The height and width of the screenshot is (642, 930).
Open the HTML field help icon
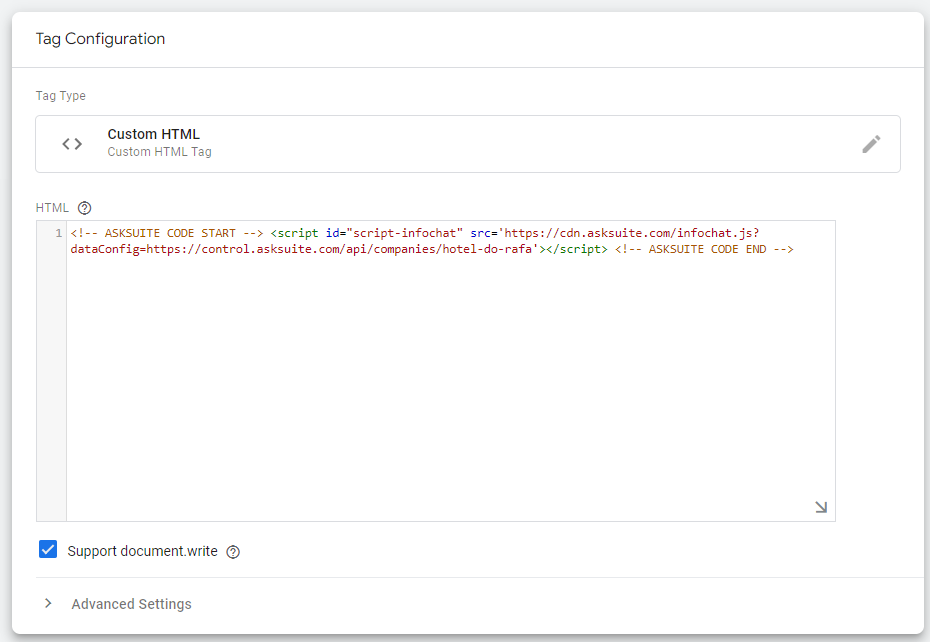click(85, 208)
